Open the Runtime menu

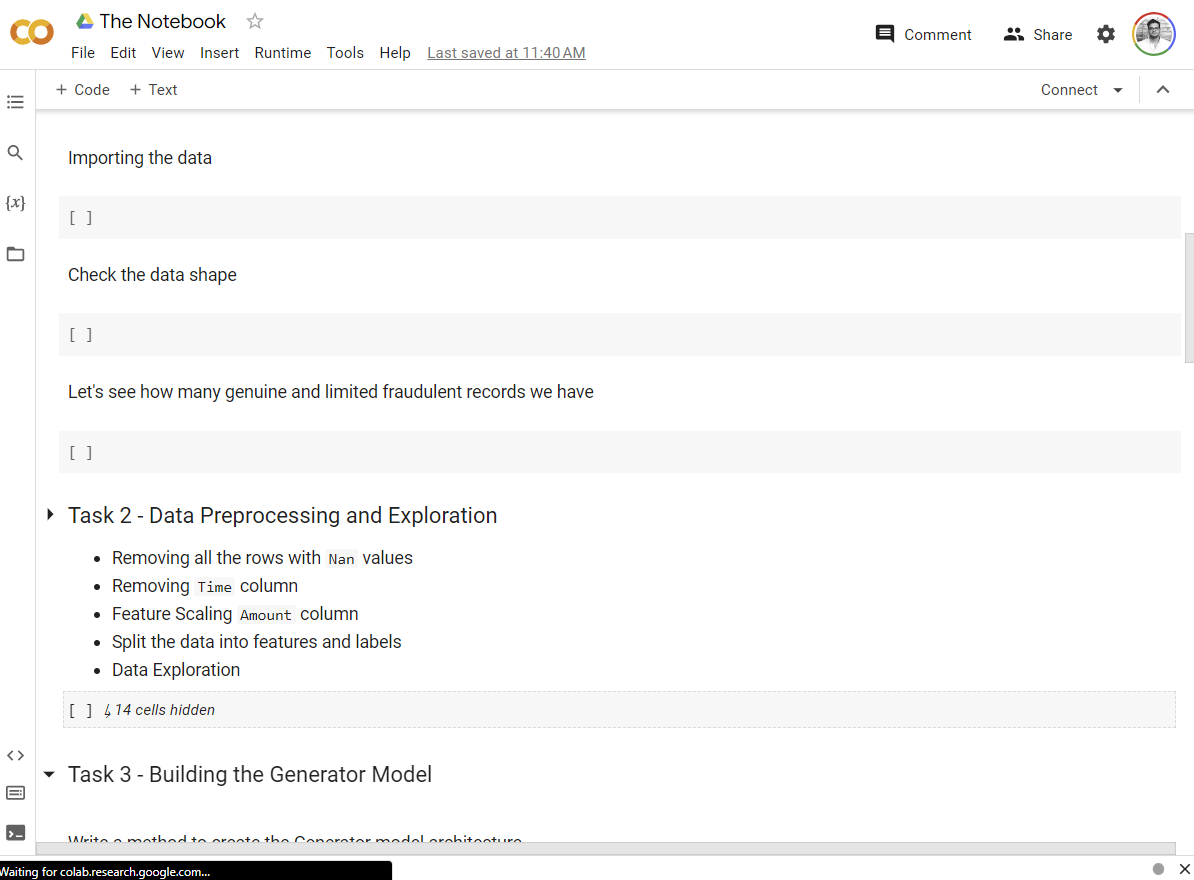[x=282, y=52]
